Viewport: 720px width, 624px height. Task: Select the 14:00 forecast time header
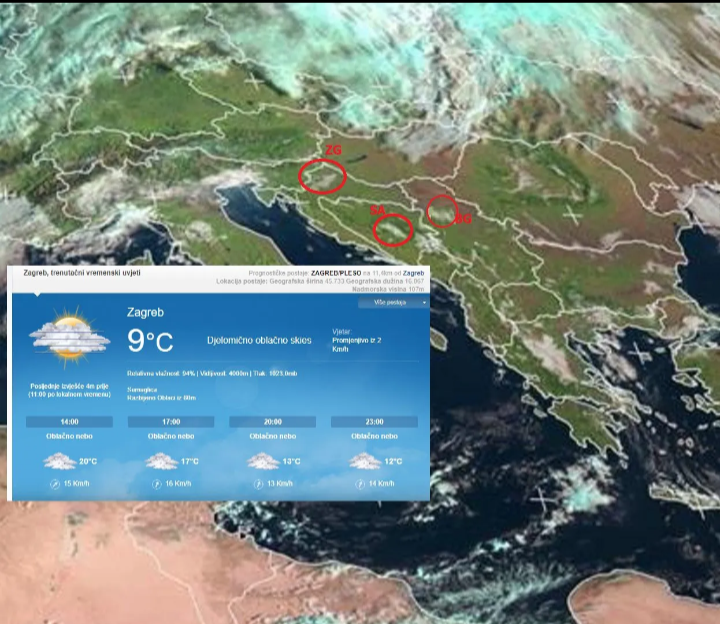click(69, 422)
